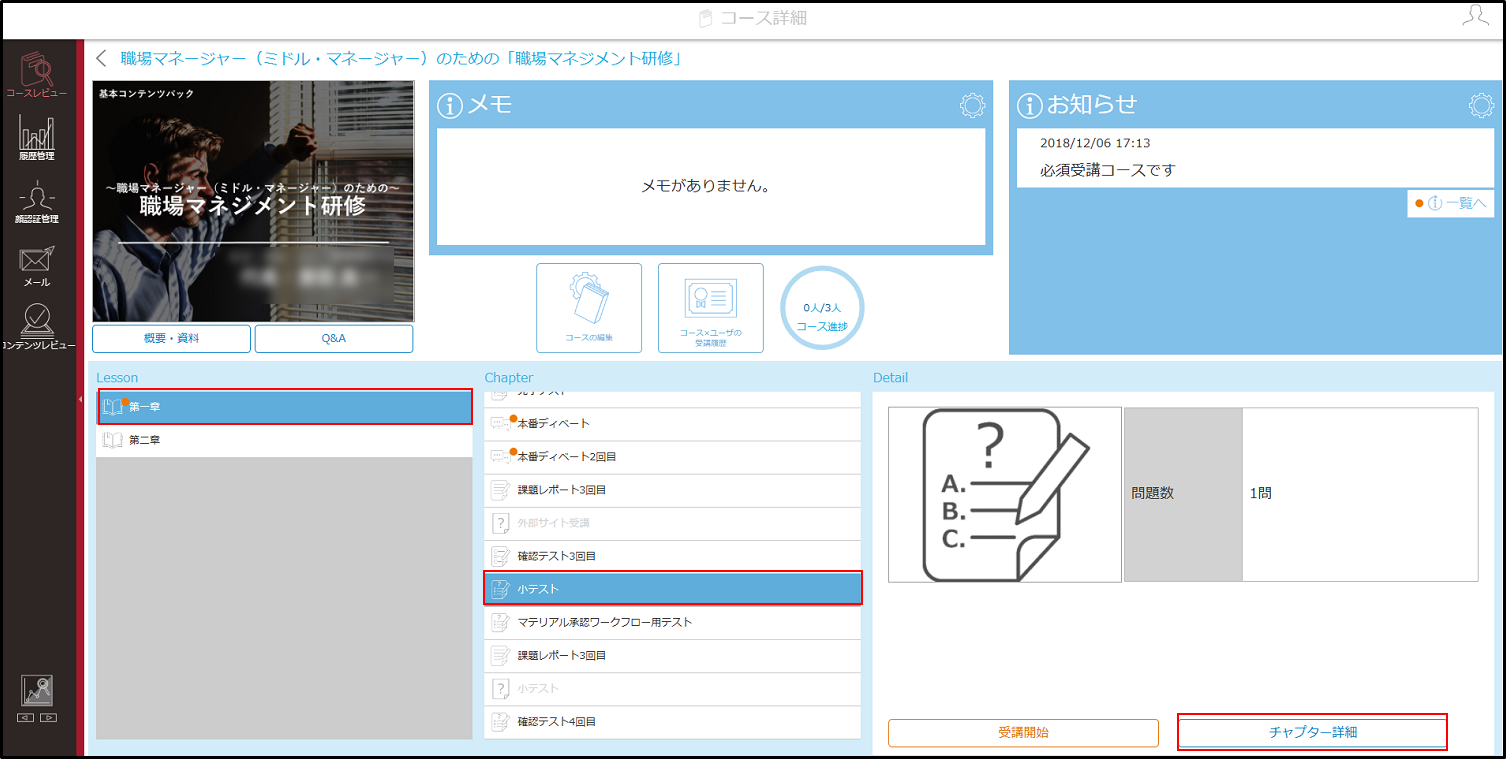This screenshot has height=759, width=1506.
Task: Select the second 課題レポート3回目 chapter
Action: [673, 655]
